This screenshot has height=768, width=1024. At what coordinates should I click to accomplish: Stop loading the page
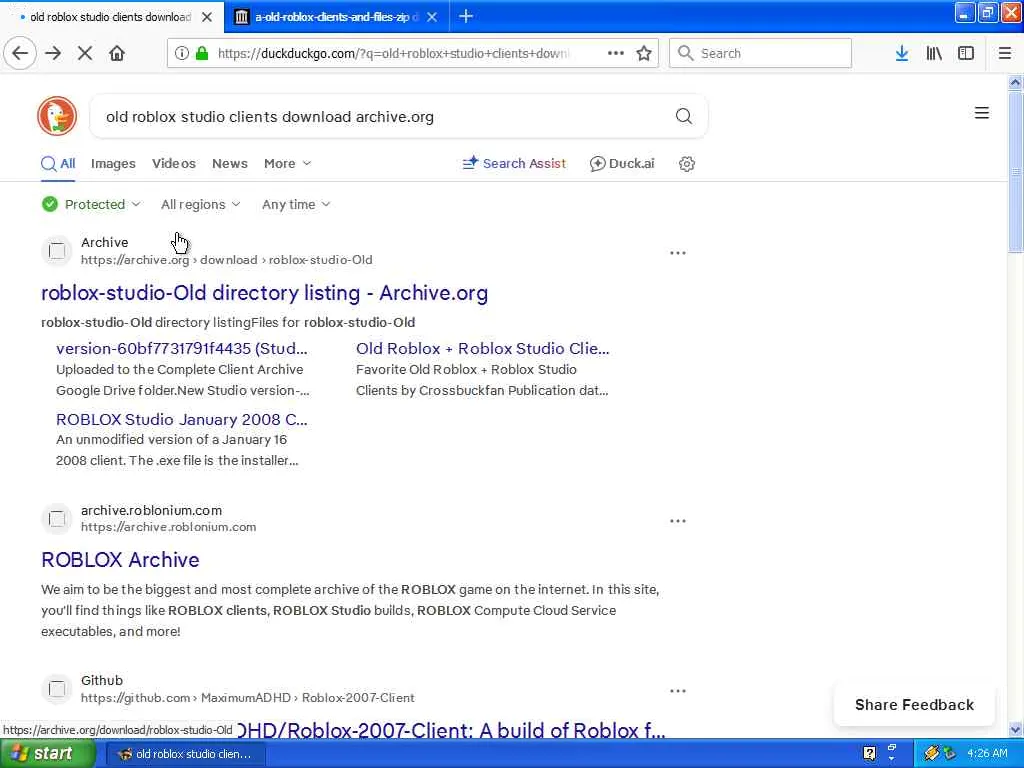[85, 53]
